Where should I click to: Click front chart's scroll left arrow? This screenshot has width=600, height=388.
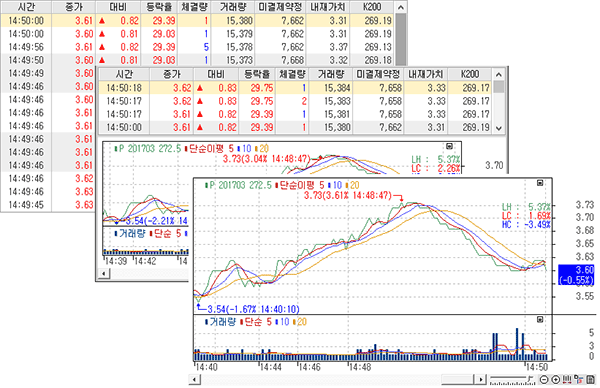[x=195, y=380]
